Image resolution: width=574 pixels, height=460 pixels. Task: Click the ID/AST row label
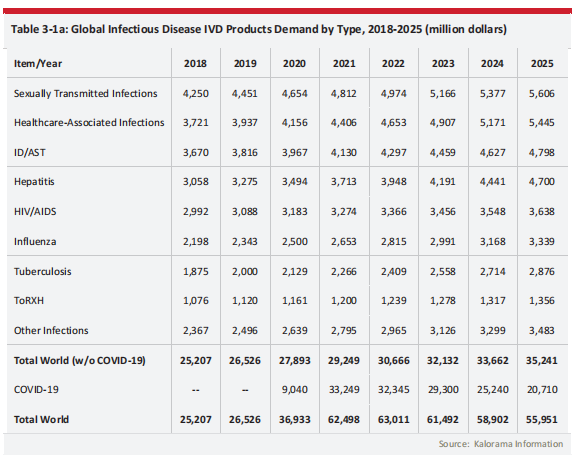click(30, 153)
